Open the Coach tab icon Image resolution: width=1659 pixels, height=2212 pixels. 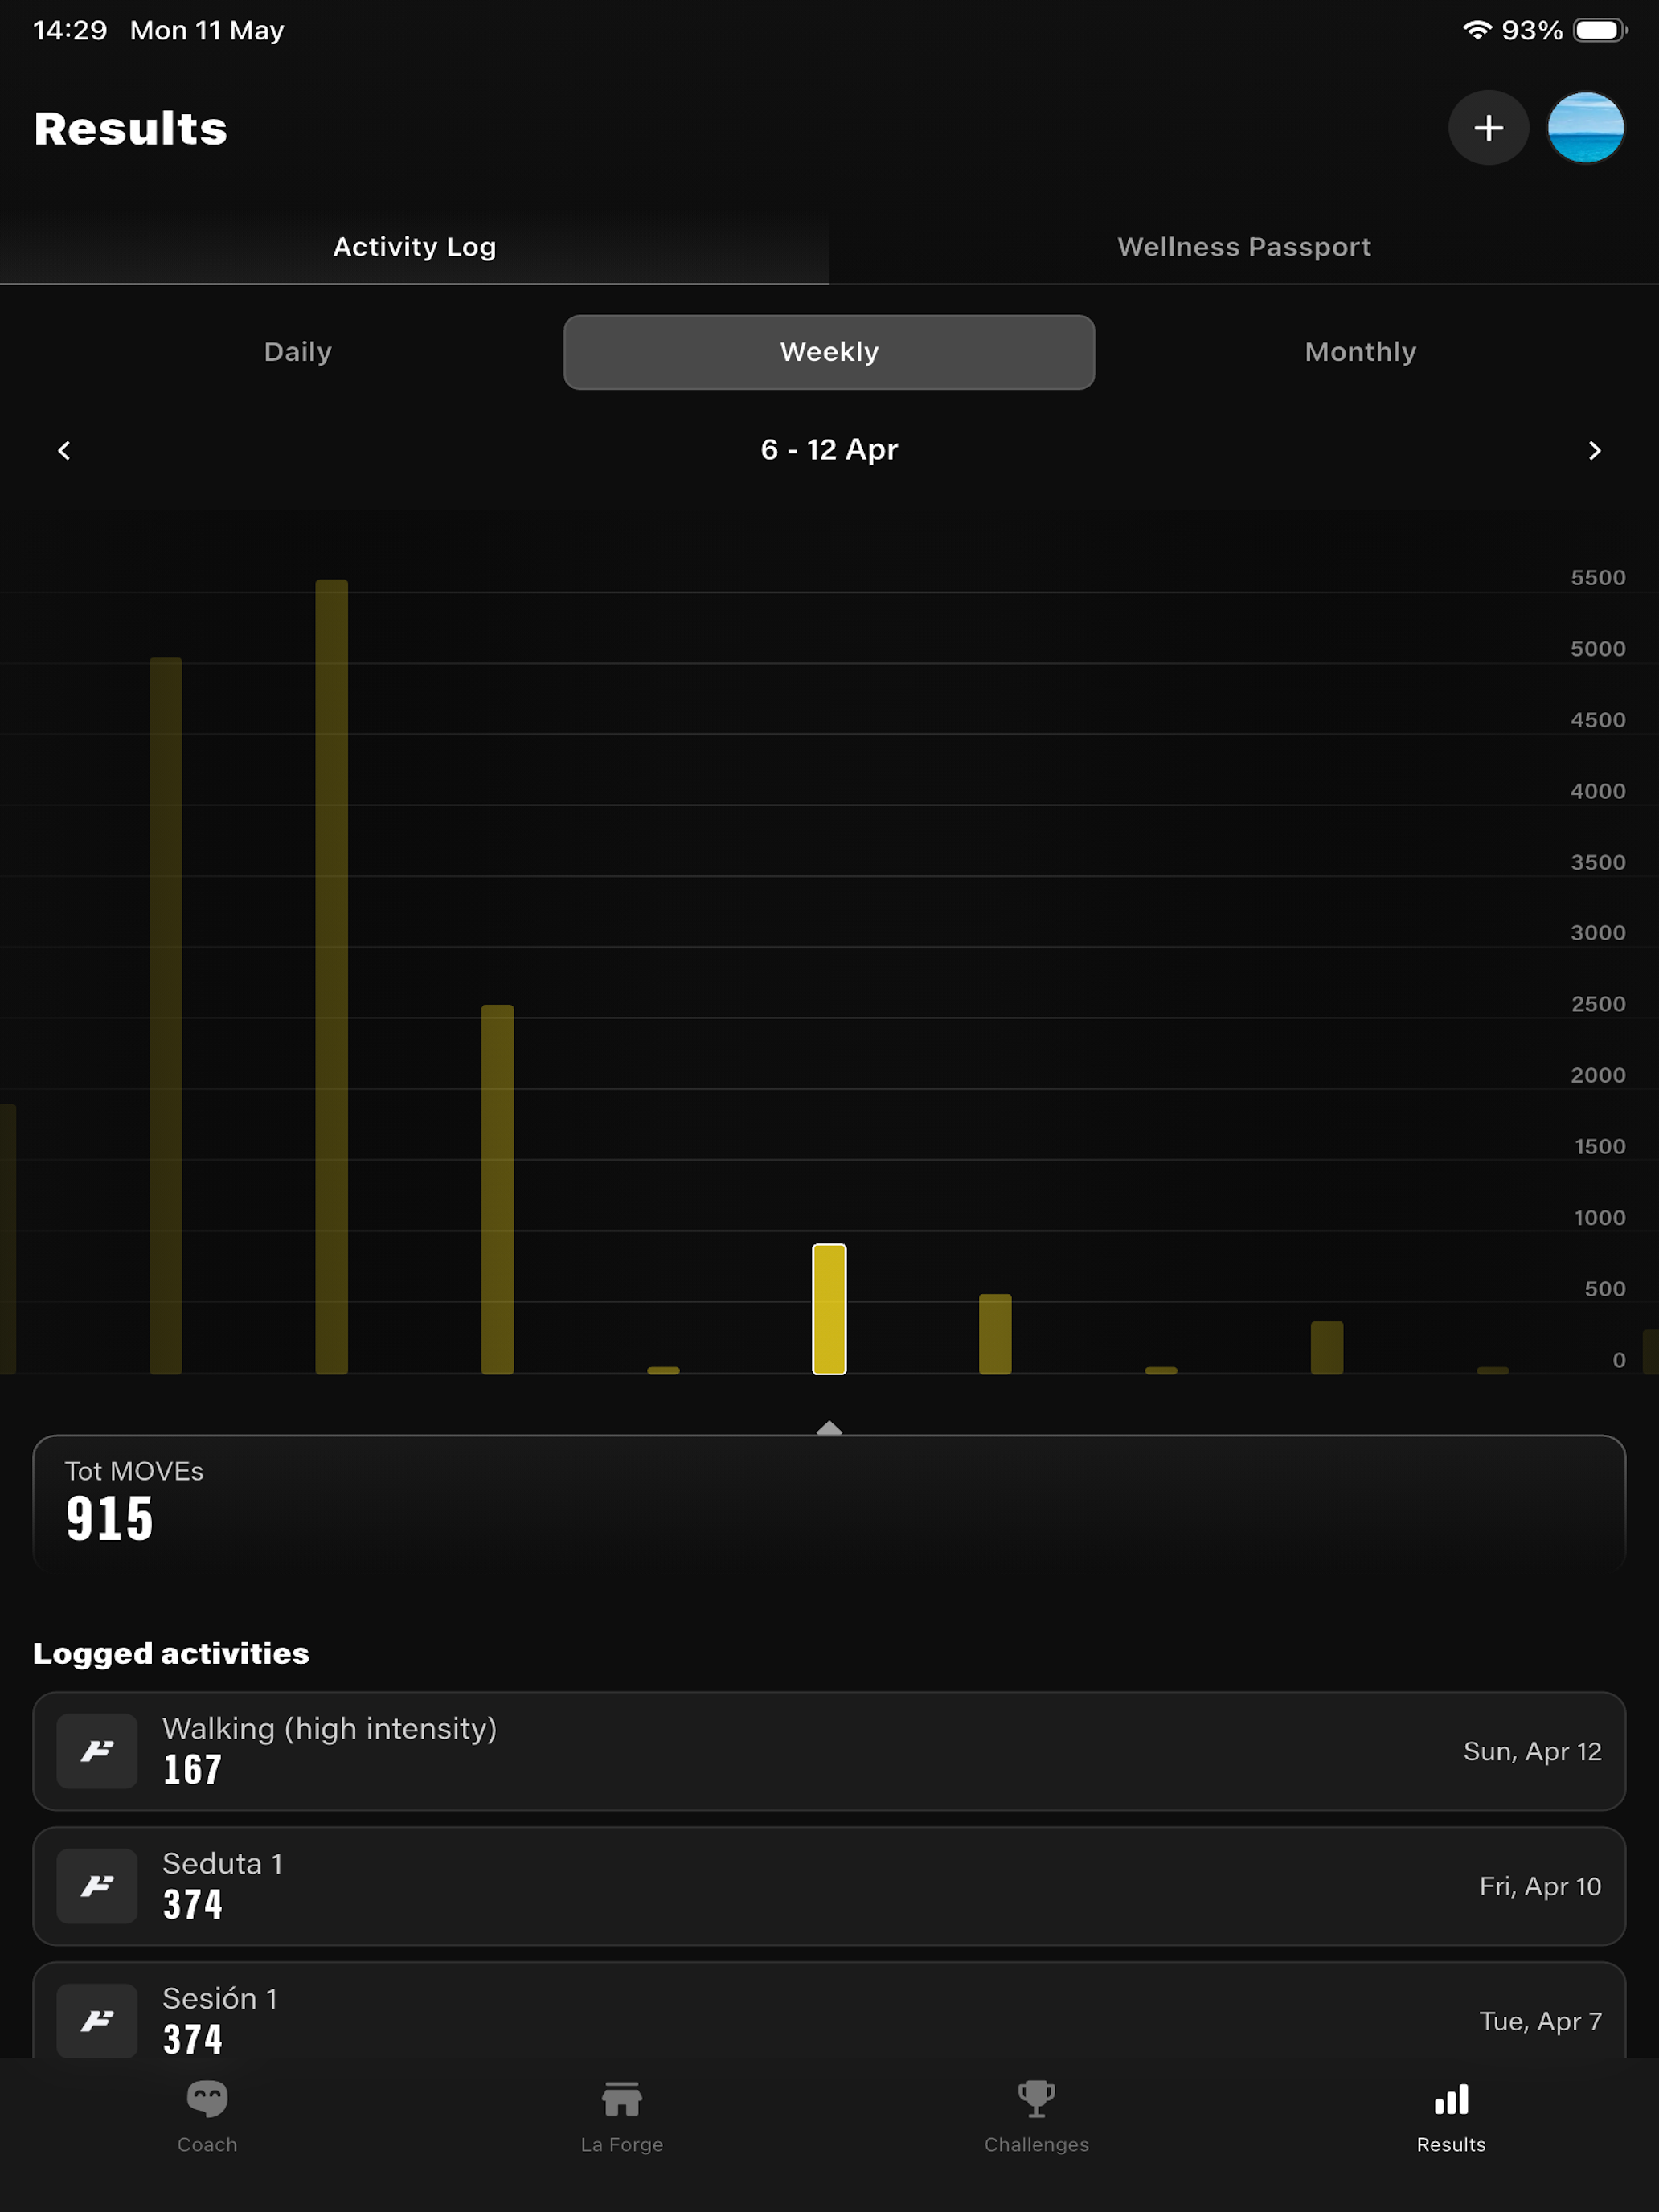point(207,2098)
